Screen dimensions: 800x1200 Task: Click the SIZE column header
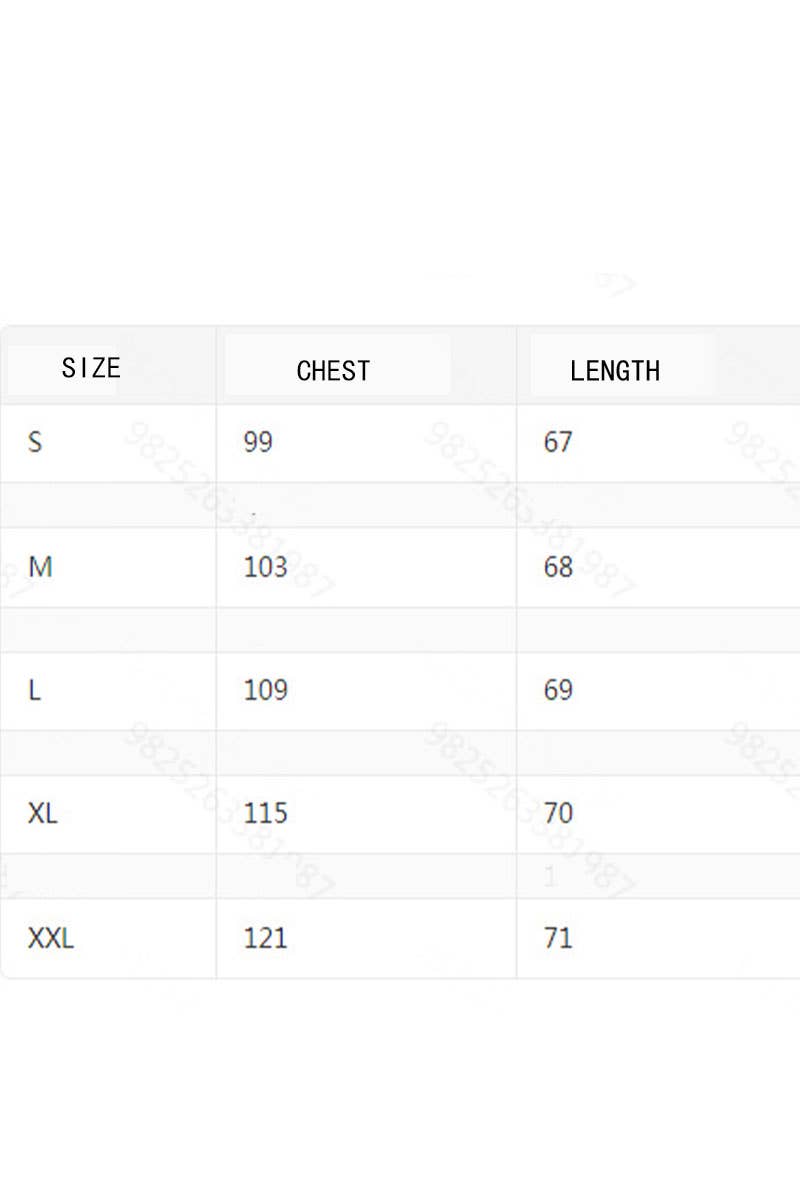[x=91, y=368]
